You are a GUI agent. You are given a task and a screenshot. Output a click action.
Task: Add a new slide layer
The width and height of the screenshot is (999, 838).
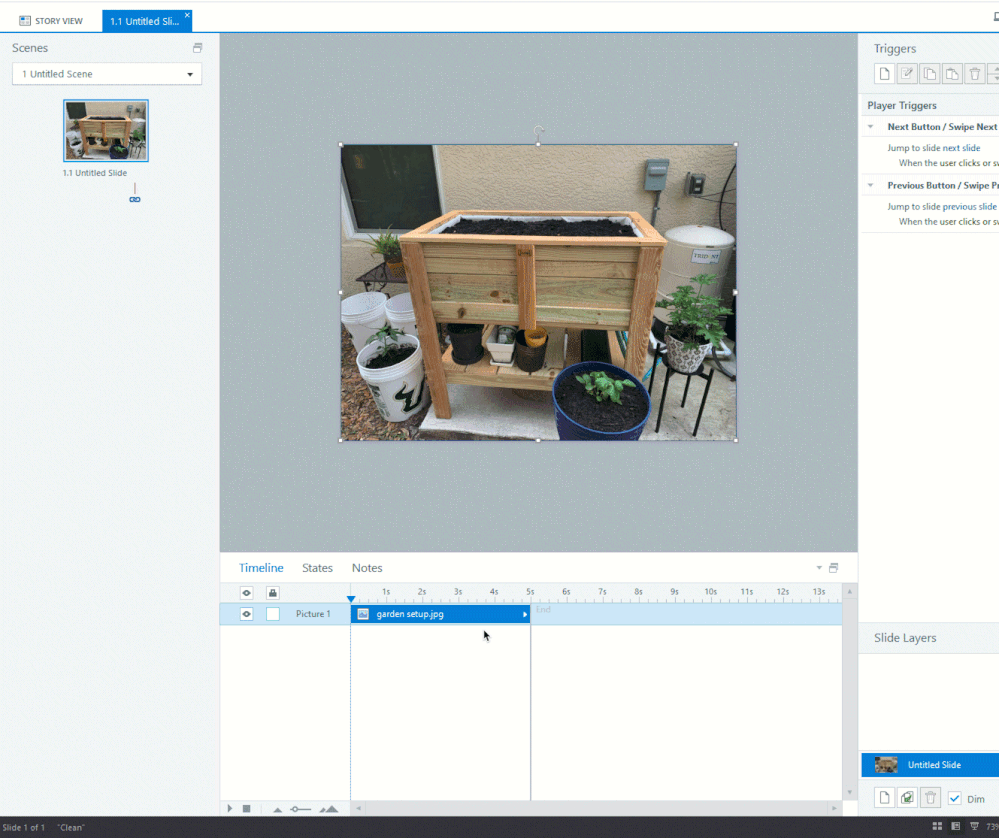[884, 798]
